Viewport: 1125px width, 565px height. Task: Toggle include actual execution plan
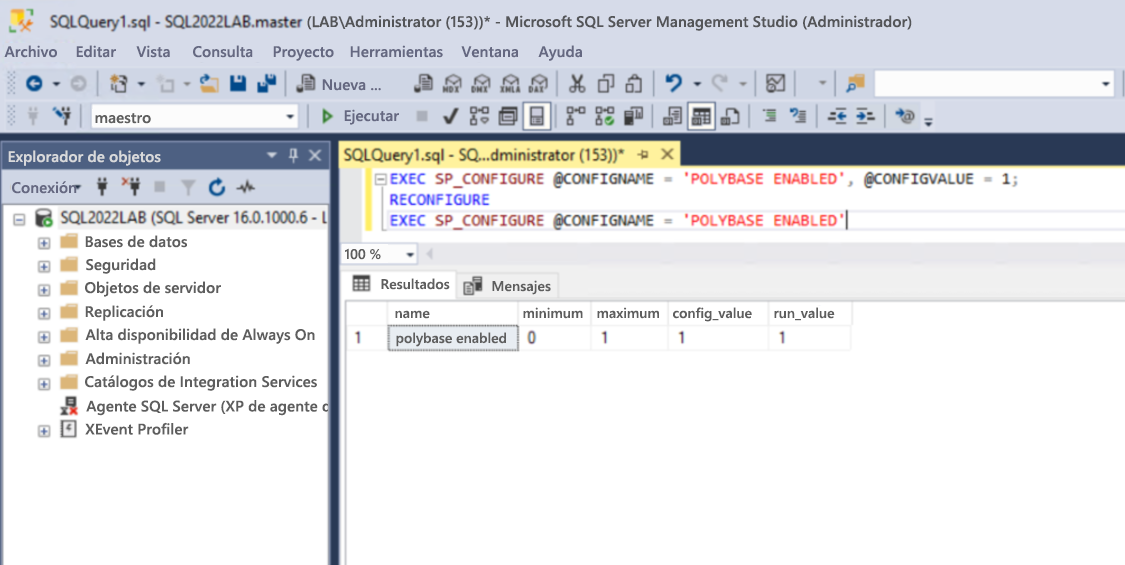click(575, 116)
